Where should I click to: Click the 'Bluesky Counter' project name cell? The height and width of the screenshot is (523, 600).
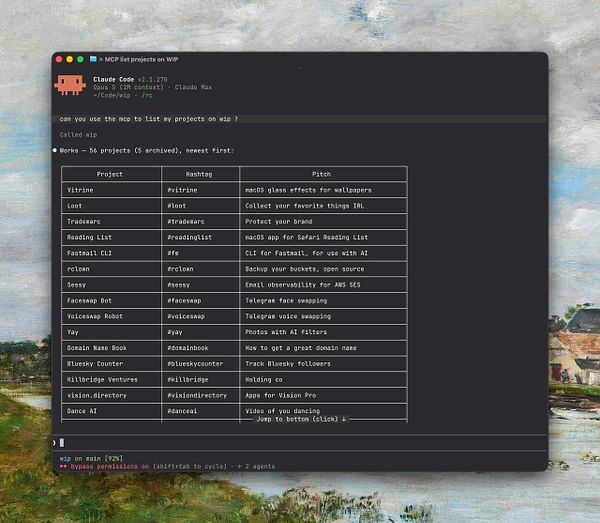pos(95,364)
